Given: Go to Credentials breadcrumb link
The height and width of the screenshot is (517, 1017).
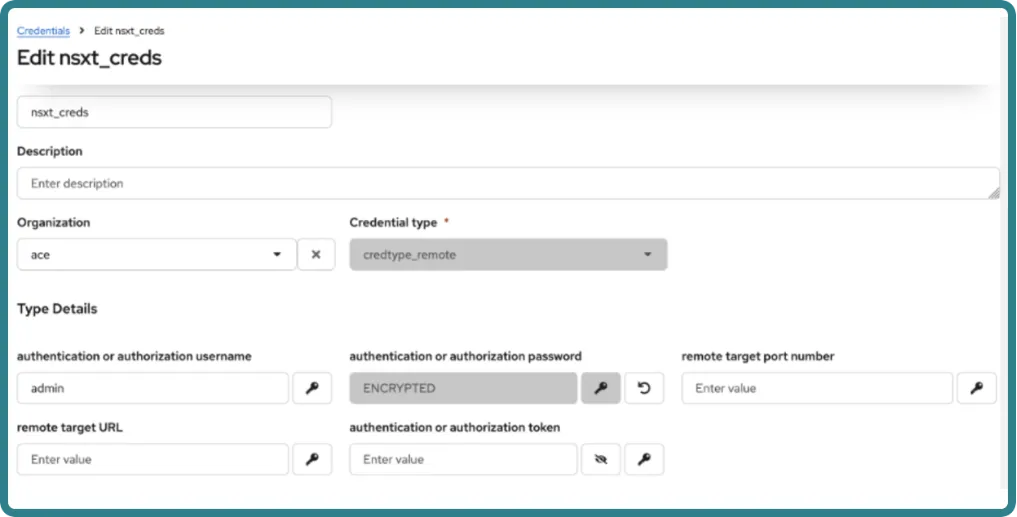Looking at the screenshot, I should coord(43,30).
